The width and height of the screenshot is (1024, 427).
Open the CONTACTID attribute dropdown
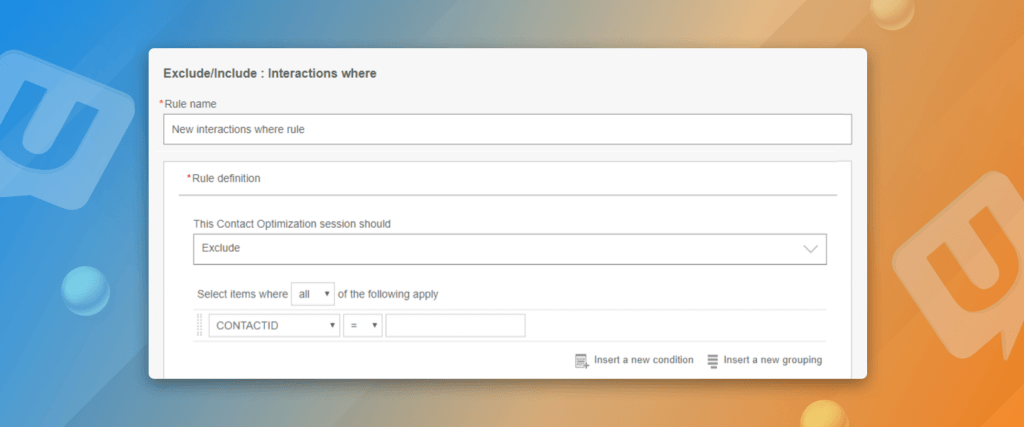coord(273,326)
